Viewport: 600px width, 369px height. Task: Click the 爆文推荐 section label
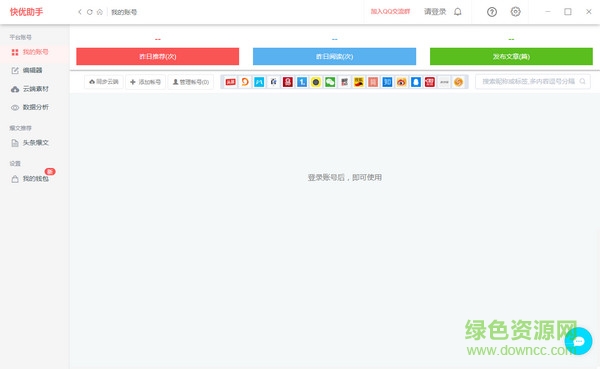pos(21,128)
